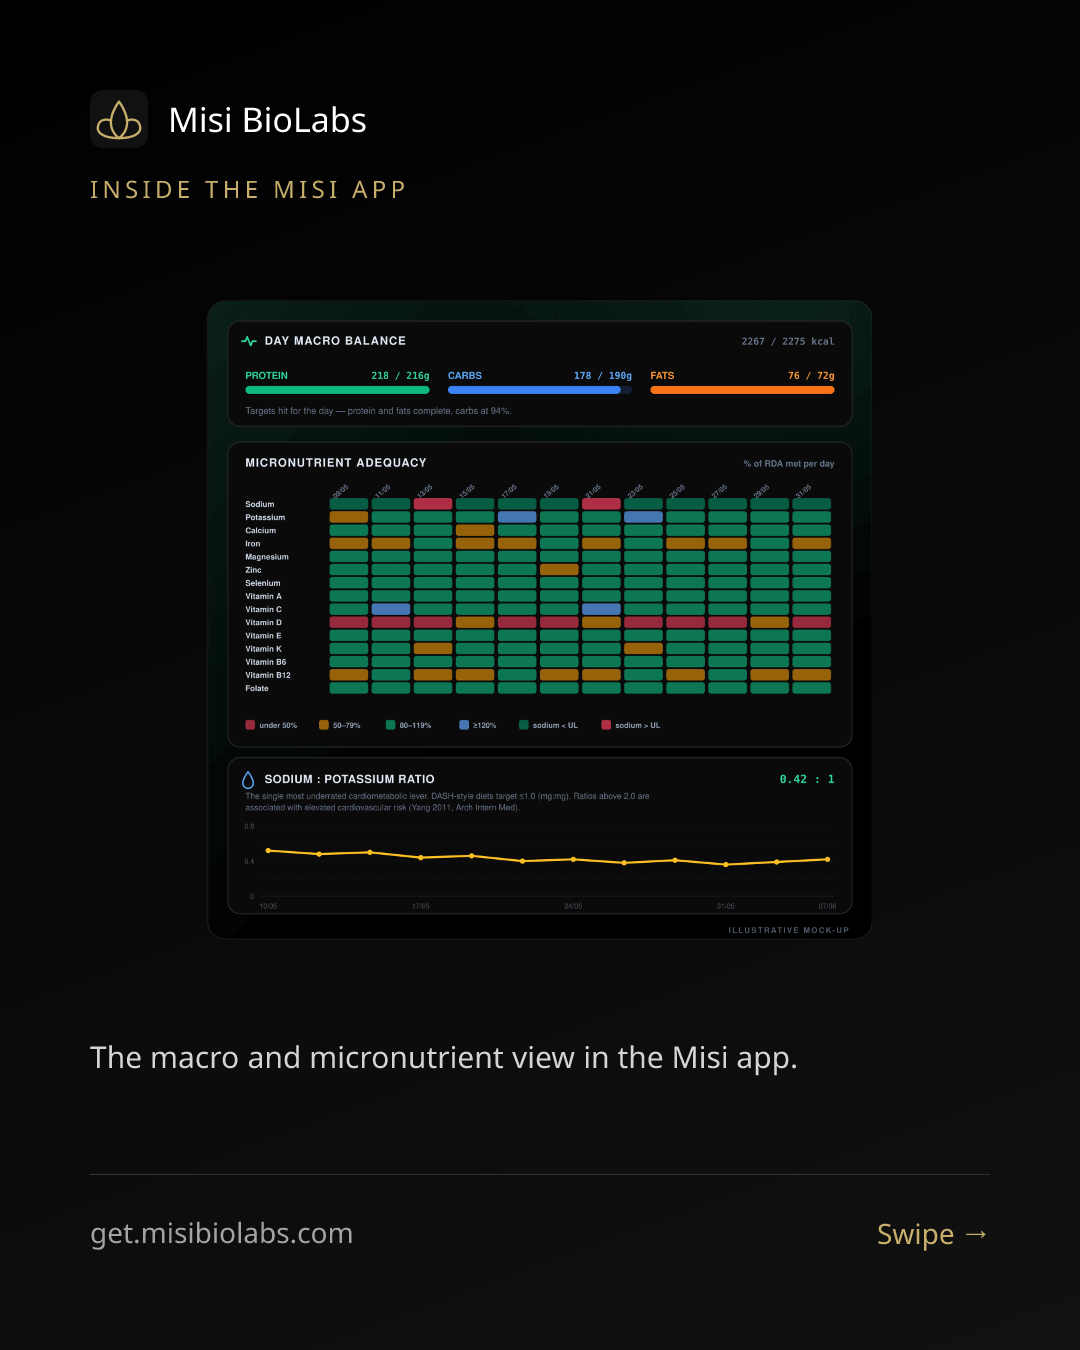The width and height of the screenshot is (1080, 1350).
Task: Select the Vitamin C row label
Action: [264, 609]
